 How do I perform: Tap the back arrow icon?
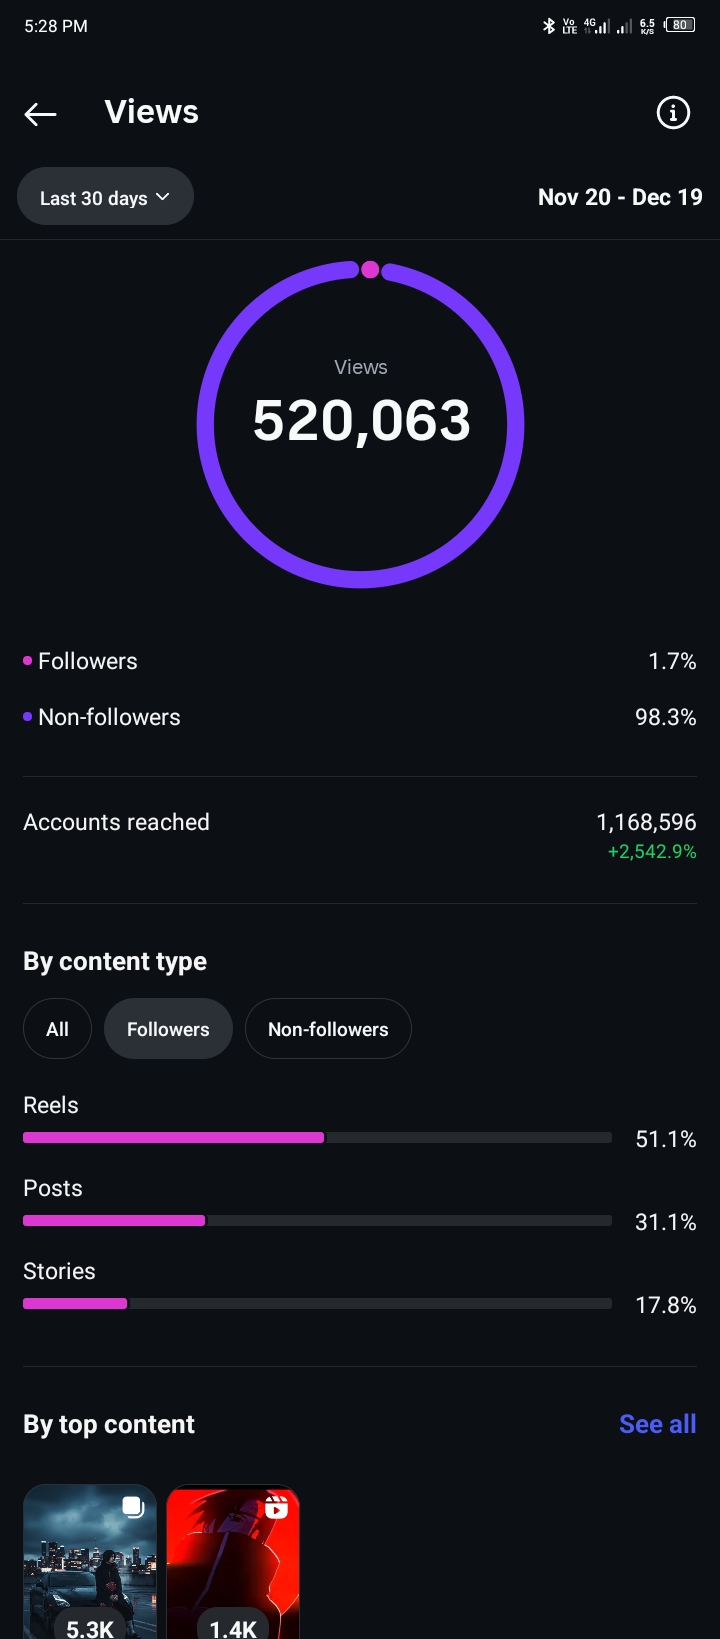[40, 114]
